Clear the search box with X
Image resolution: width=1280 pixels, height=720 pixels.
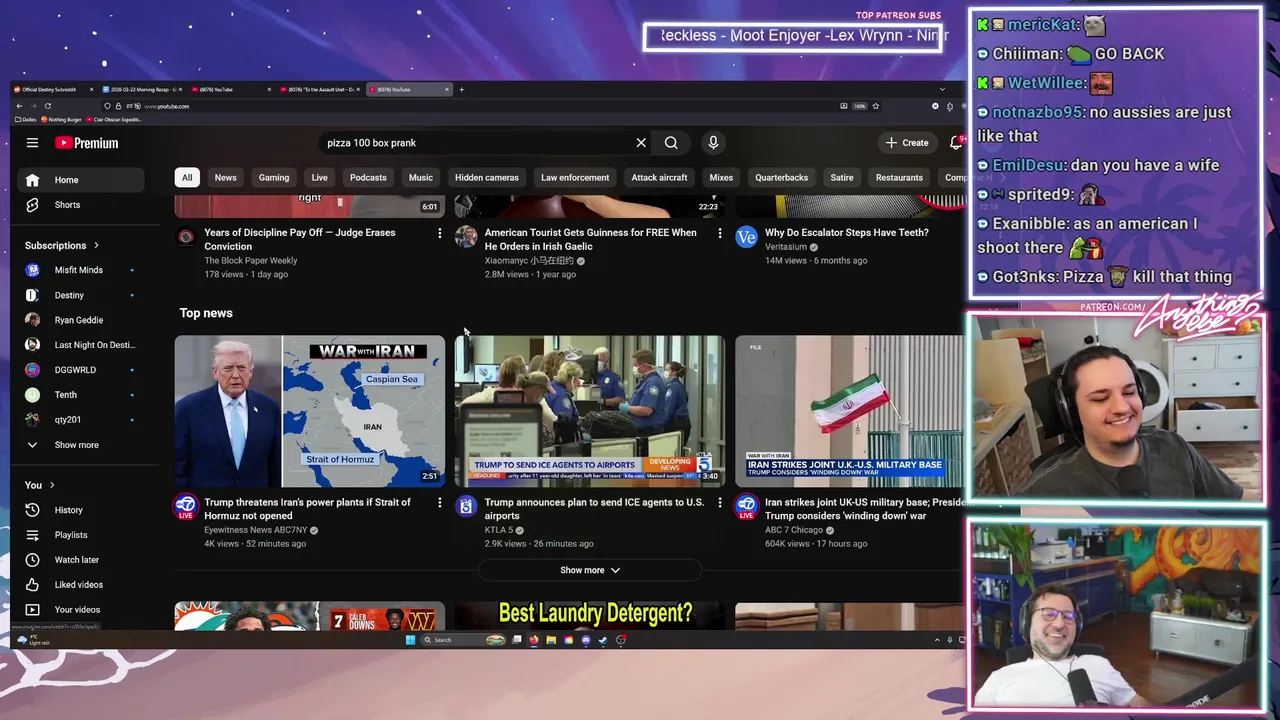pos(641,143)
